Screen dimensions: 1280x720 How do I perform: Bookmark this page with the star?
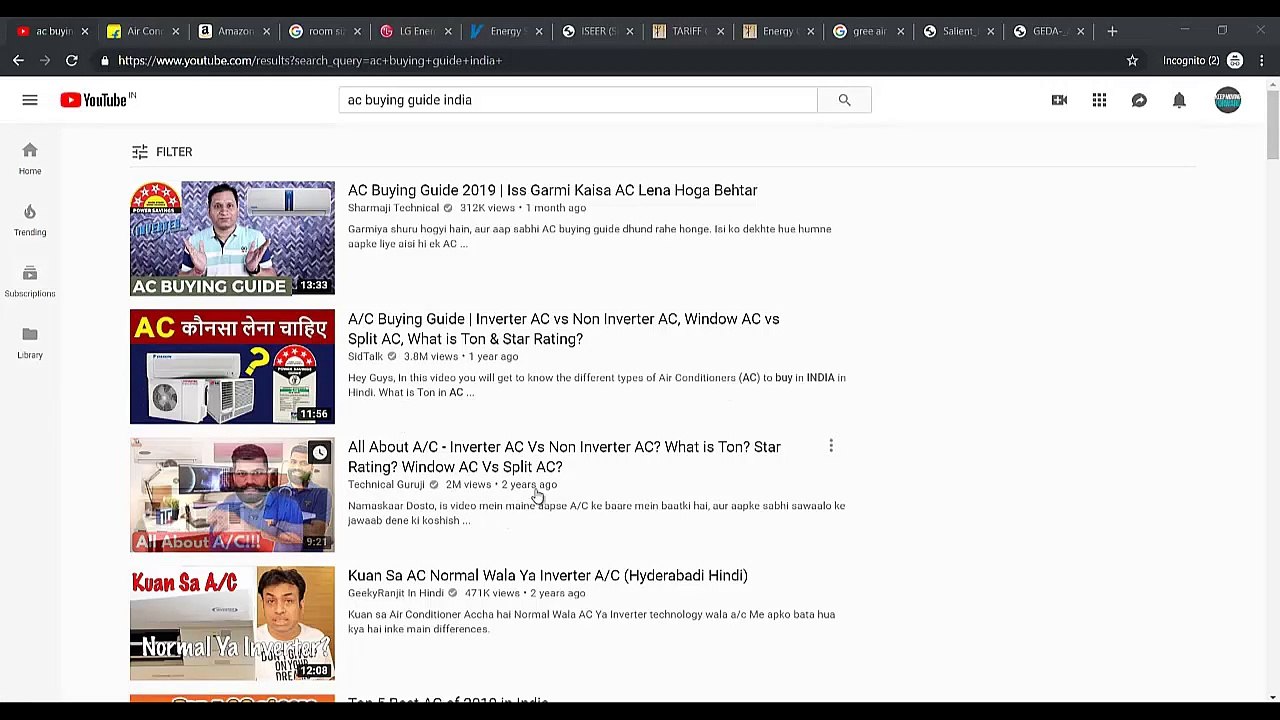pyautogui.click(x=1132, y=60)
